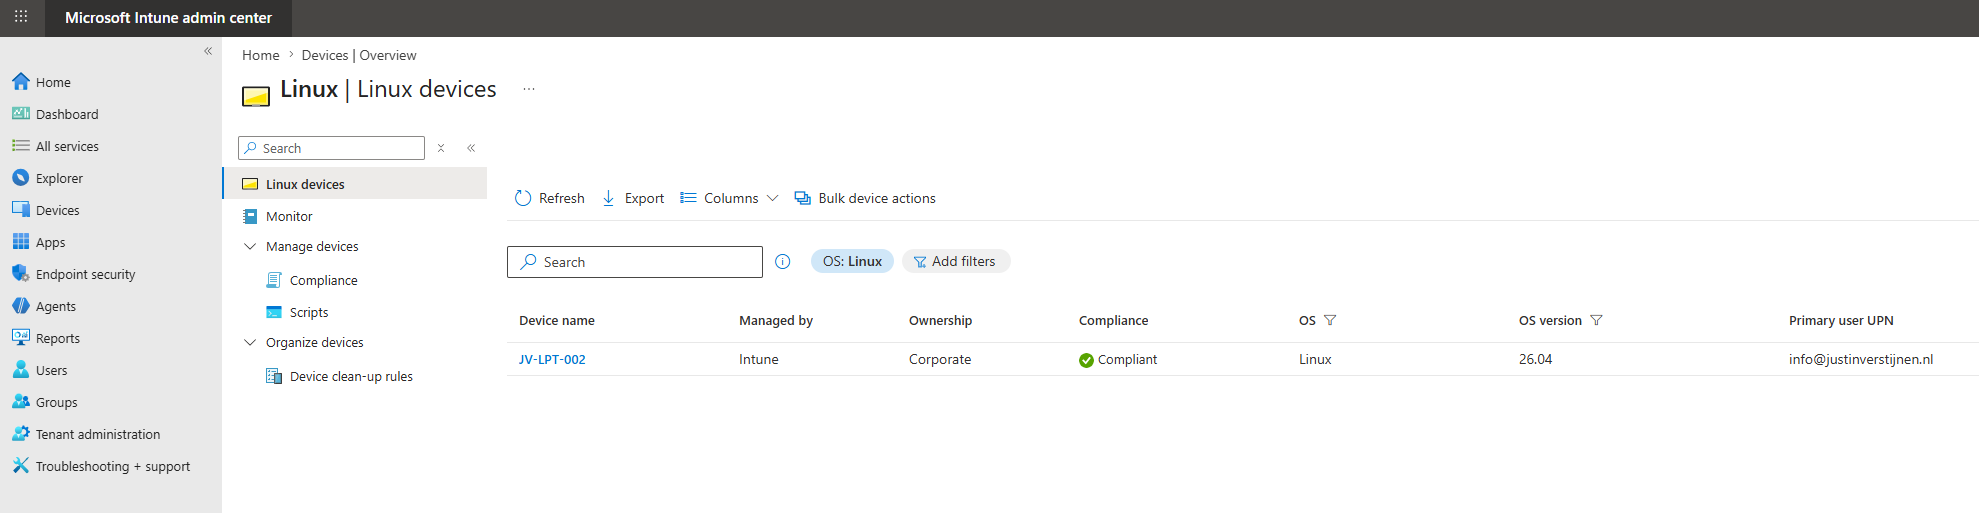
Task: Click the Reports icon in sidebar
Action: coord(21,338)
